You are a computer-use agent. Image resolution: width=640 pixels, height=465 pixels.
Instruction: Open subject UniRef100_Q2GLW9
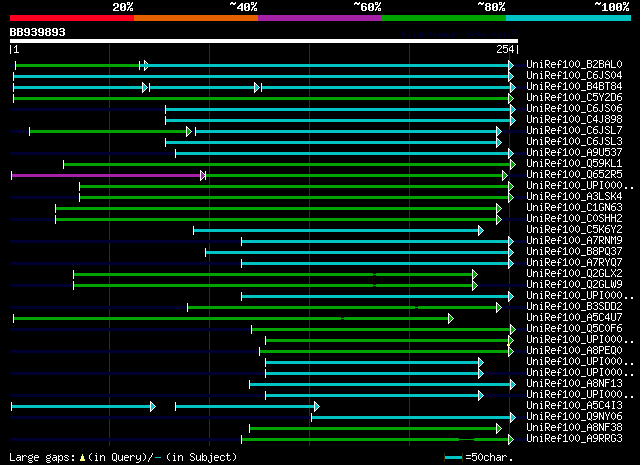click(x=574, y=285)
